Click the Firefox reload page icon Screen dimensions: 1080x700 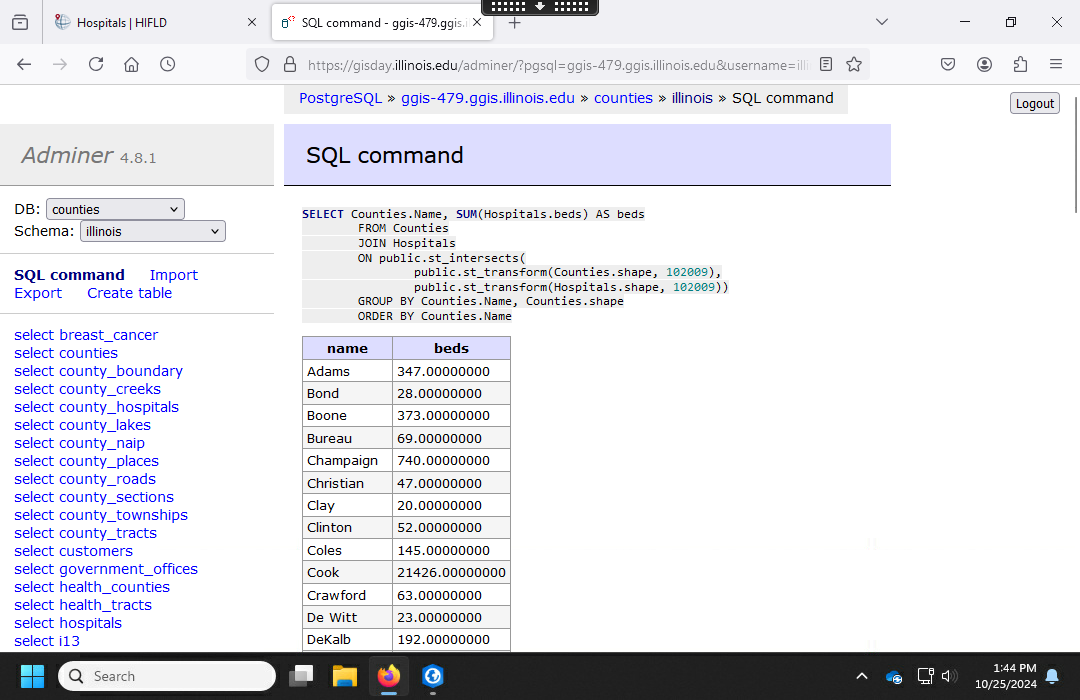(96, 64)
